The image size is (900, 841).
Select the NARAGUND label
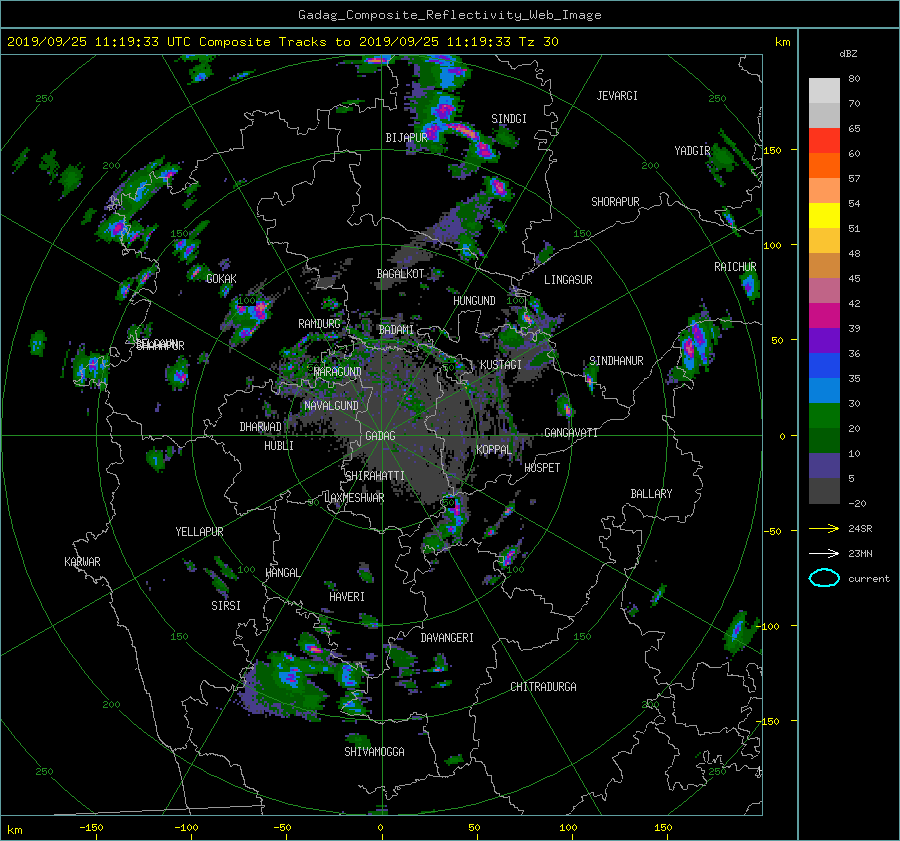pyautogui.click(x=338, y=372)
